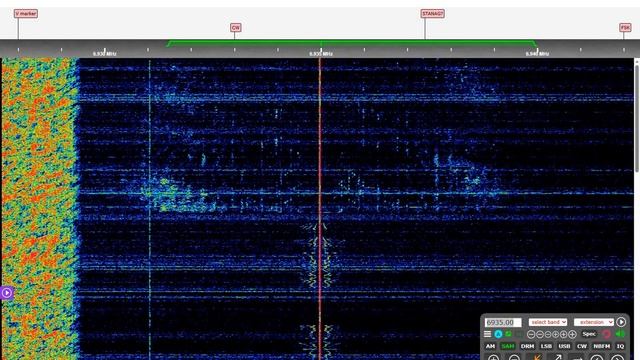Viewport: 640px width, 360px height.
Task: Page waterfall right with right chevron icon
Action: click(x=617, y=358)
